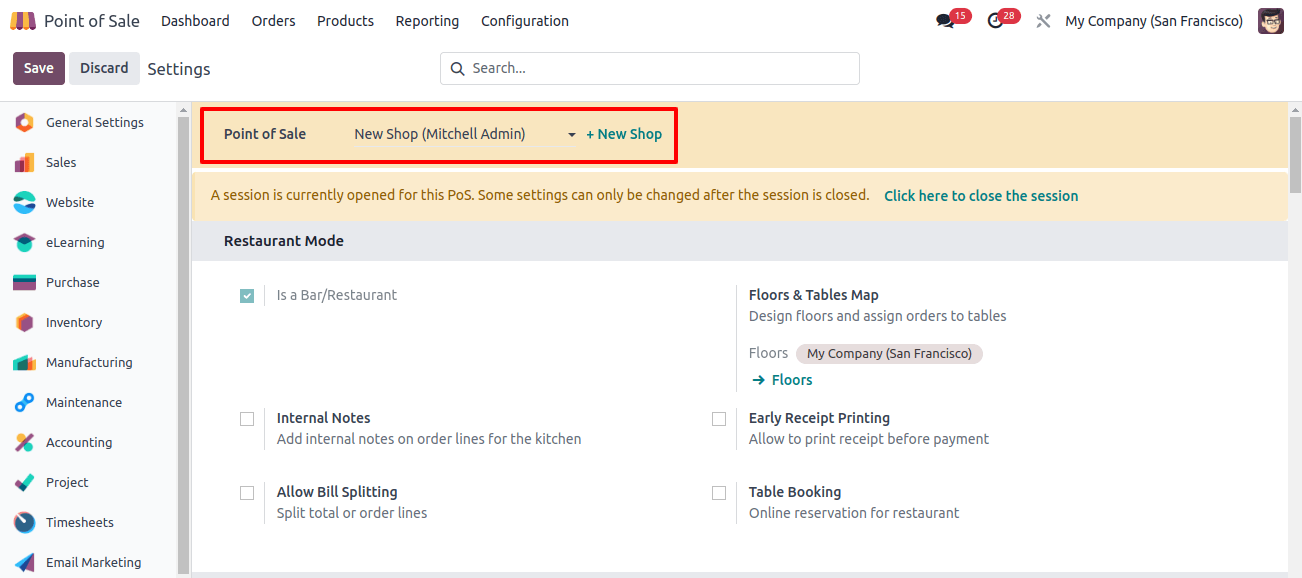Click the My Company (San Francisco) floor tag
Viewport: 1302px width, 578px height.
tap(889, 353)
